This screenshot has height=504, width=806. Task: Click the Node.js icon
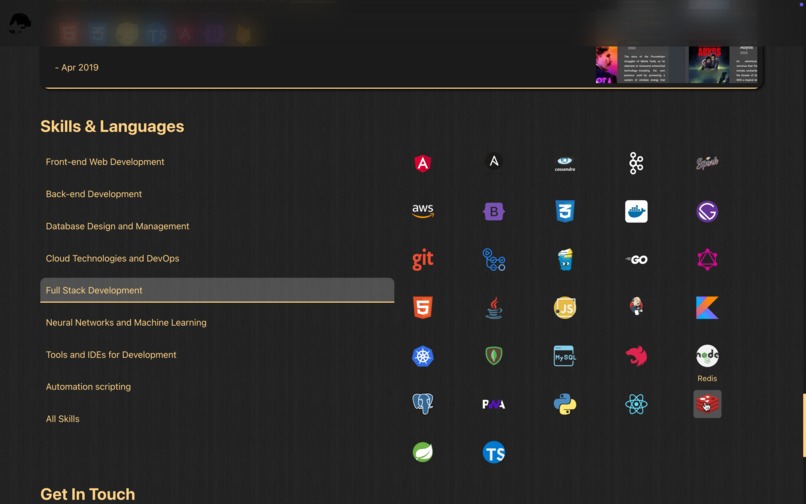pyautogui.click(x=707, y=356)
